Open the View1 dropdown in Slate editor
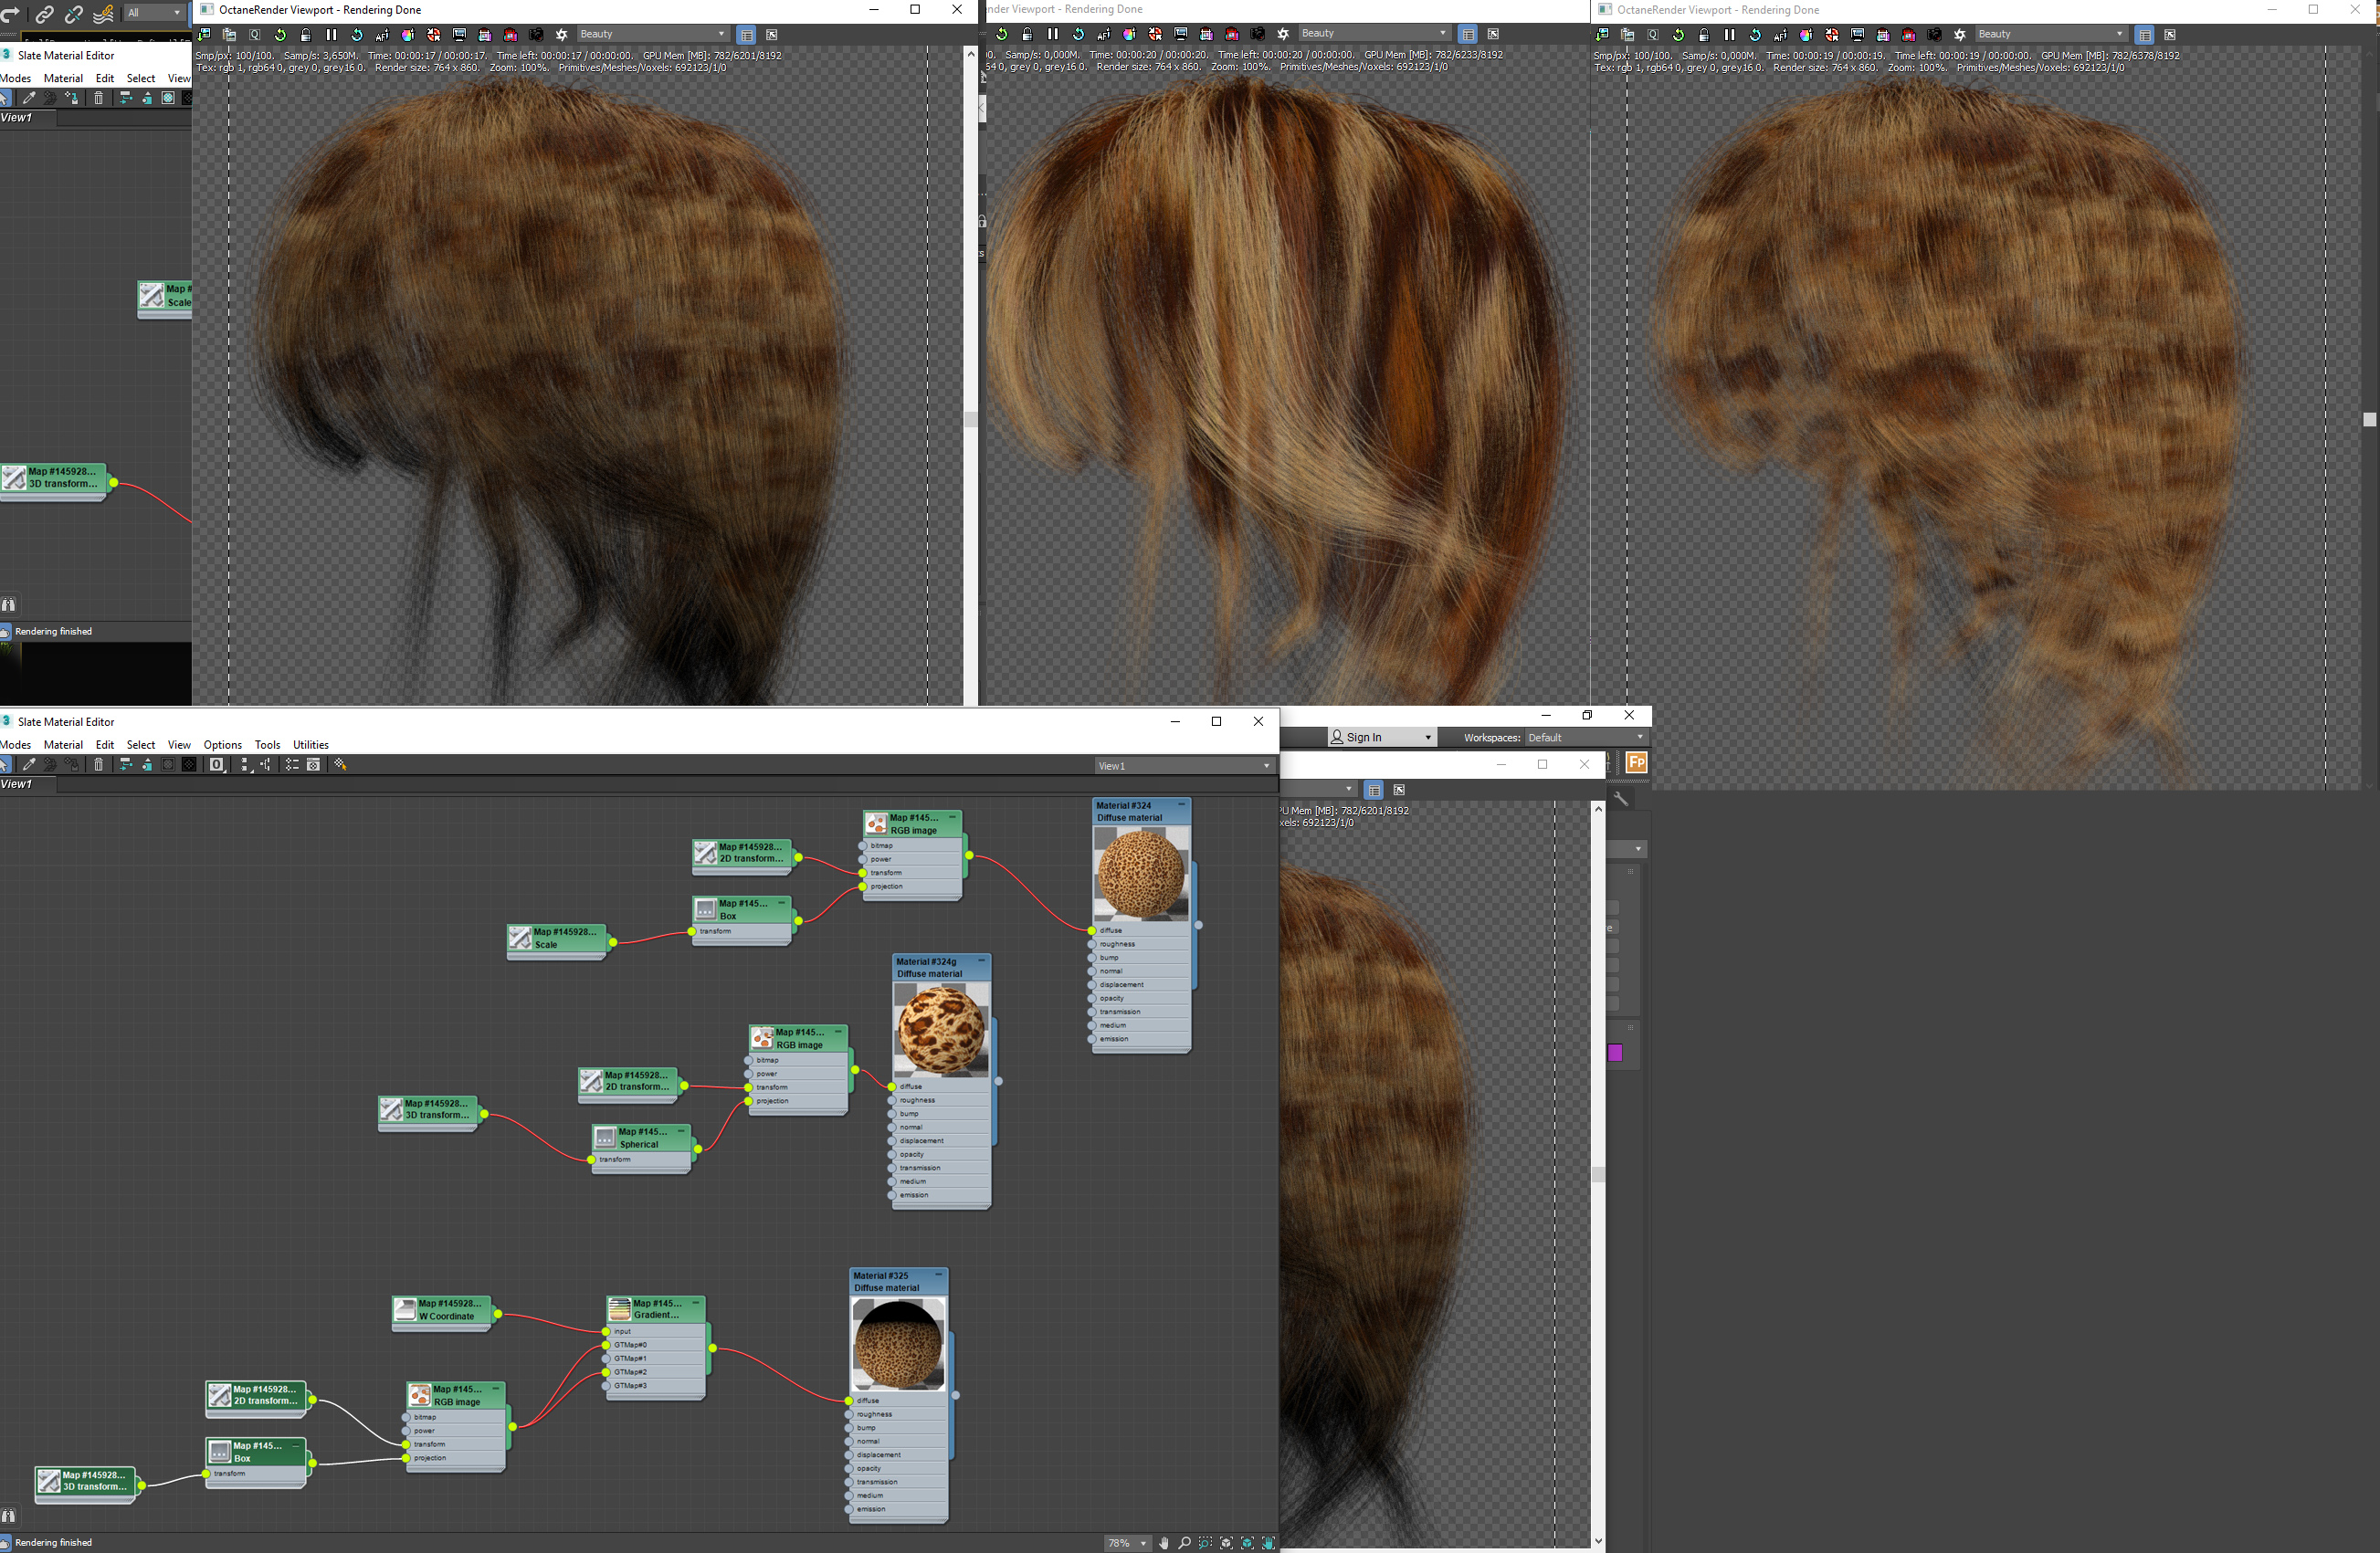Screen dimensions: 2380x1553 pos(1183,766)
